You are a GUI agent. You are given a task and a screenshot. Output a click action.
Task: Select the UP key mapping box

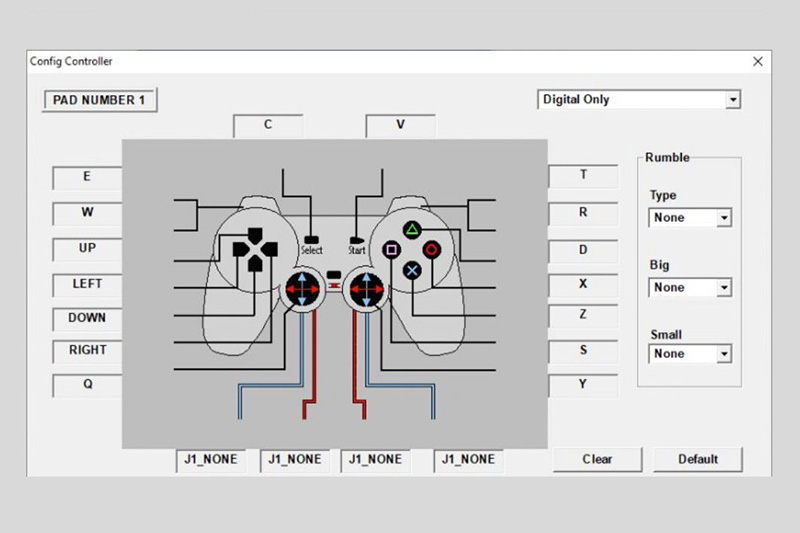pos(87,248)
